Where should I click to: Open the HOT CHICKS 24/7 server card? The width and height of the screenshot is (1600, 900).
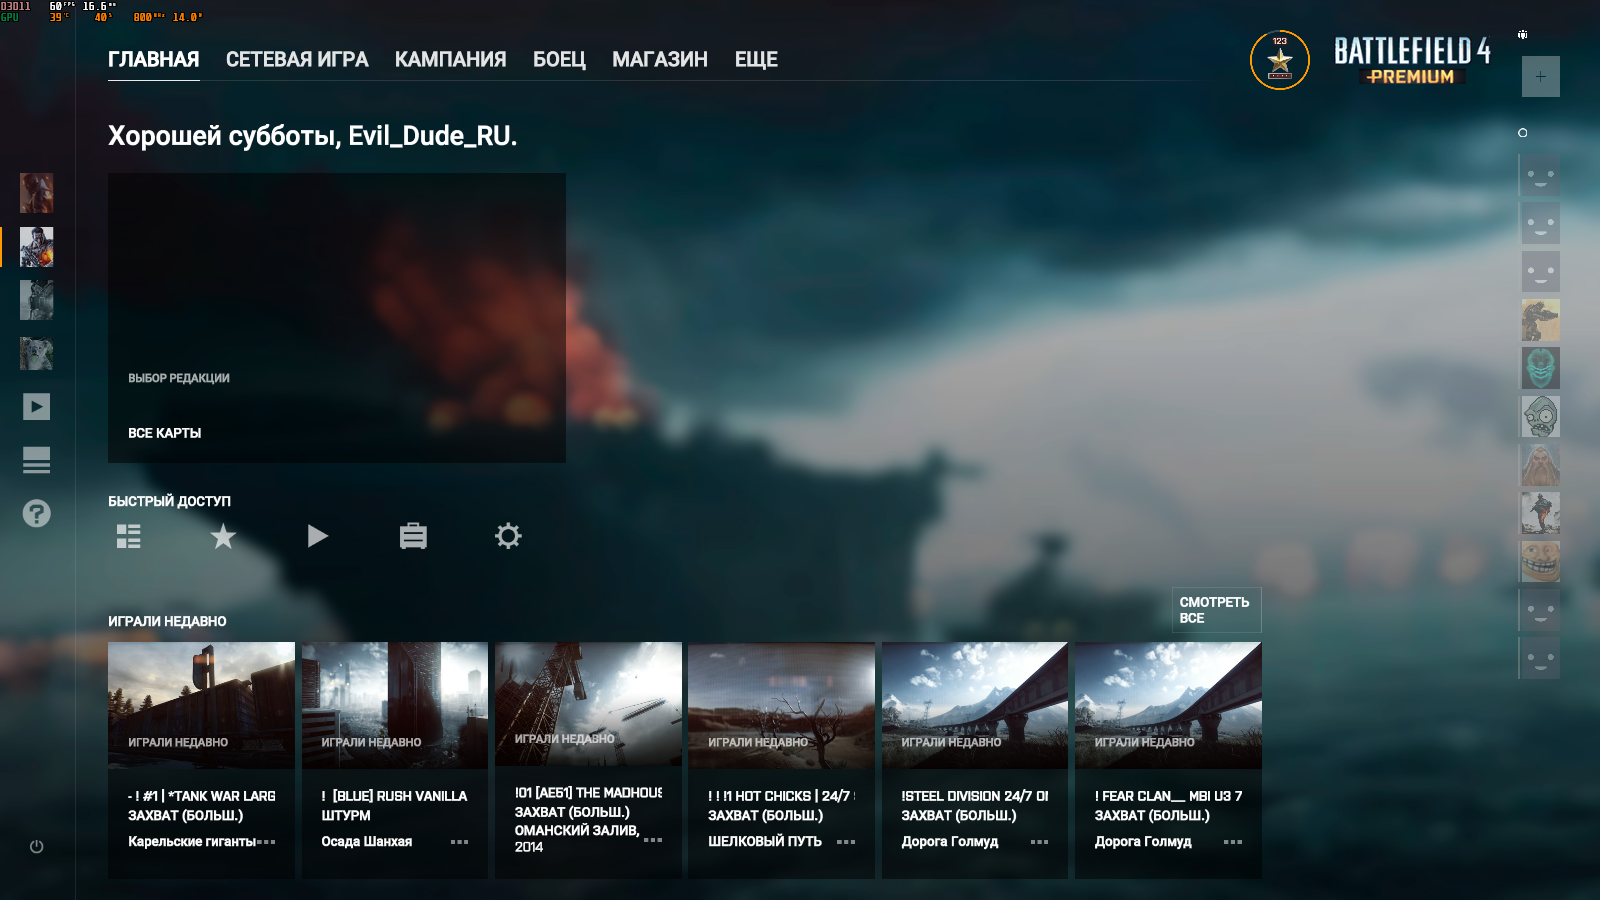781,760
